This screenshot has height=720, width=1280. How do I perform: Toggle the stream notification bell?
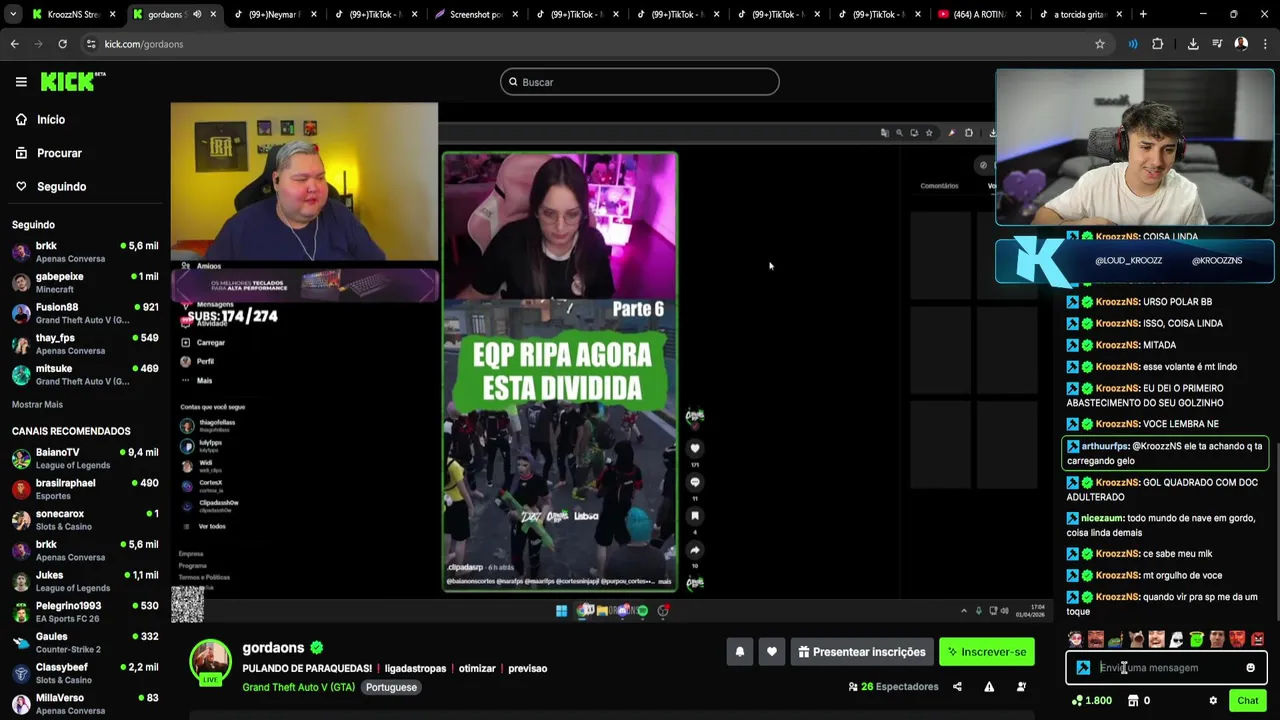[740, 652]
